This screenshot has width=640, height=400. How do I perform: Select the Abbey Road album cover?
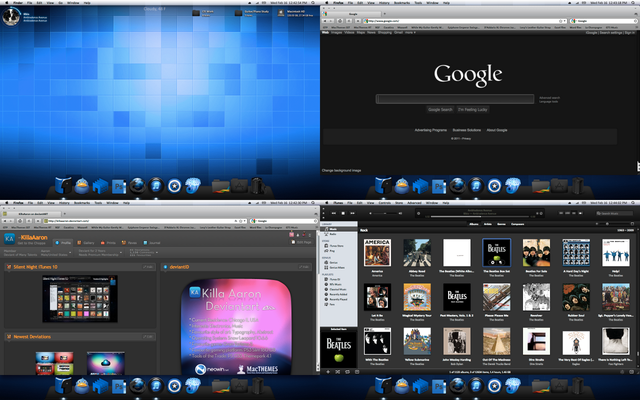pos(417,253)
